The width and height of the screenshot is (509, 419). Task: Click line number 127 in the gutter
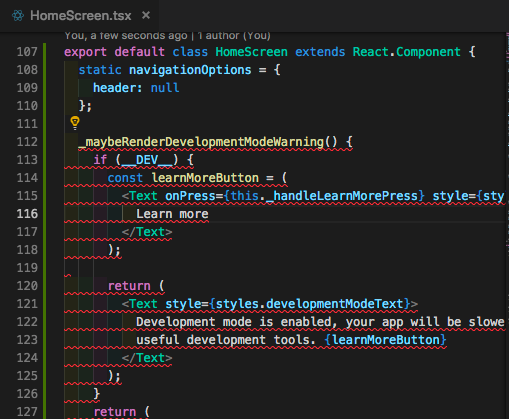pos(27,412)
